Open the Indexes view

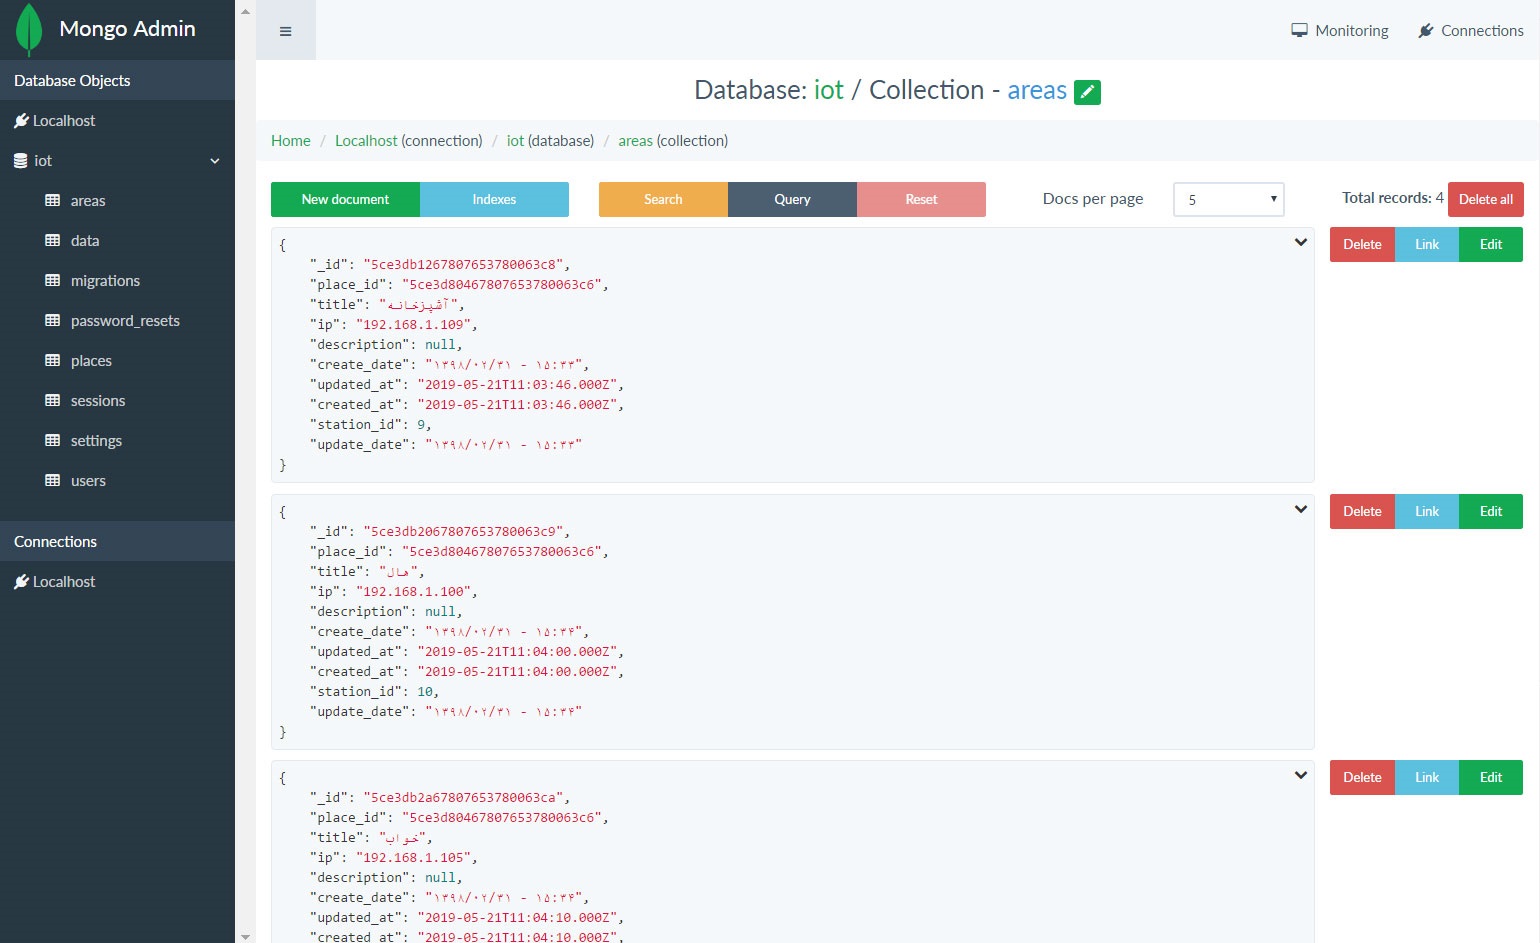[494, 199]
